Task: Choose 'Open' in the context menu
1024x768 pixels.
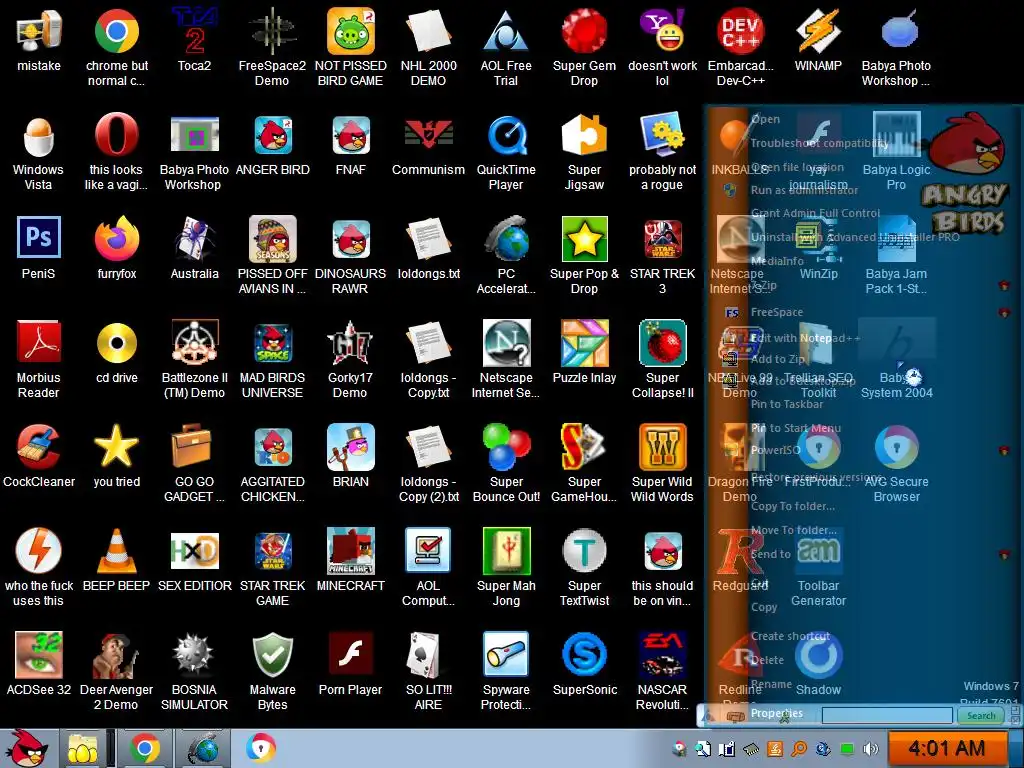Action: (765, 119)
